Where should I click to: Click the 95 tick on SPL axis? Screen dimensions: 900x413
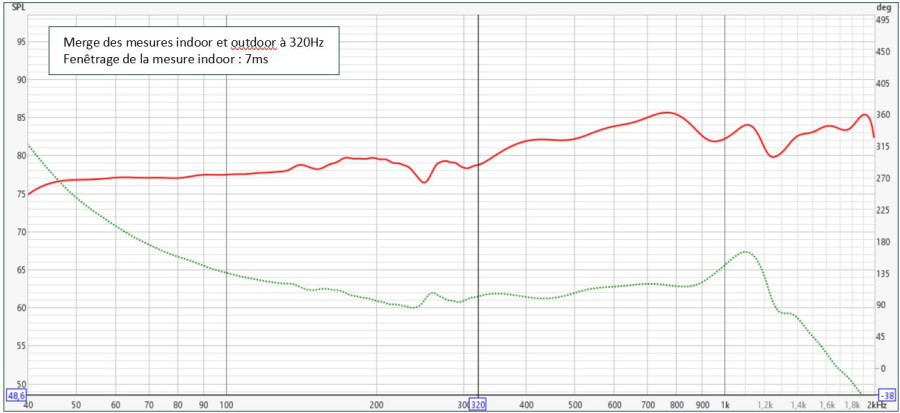(x=20, y=41)
